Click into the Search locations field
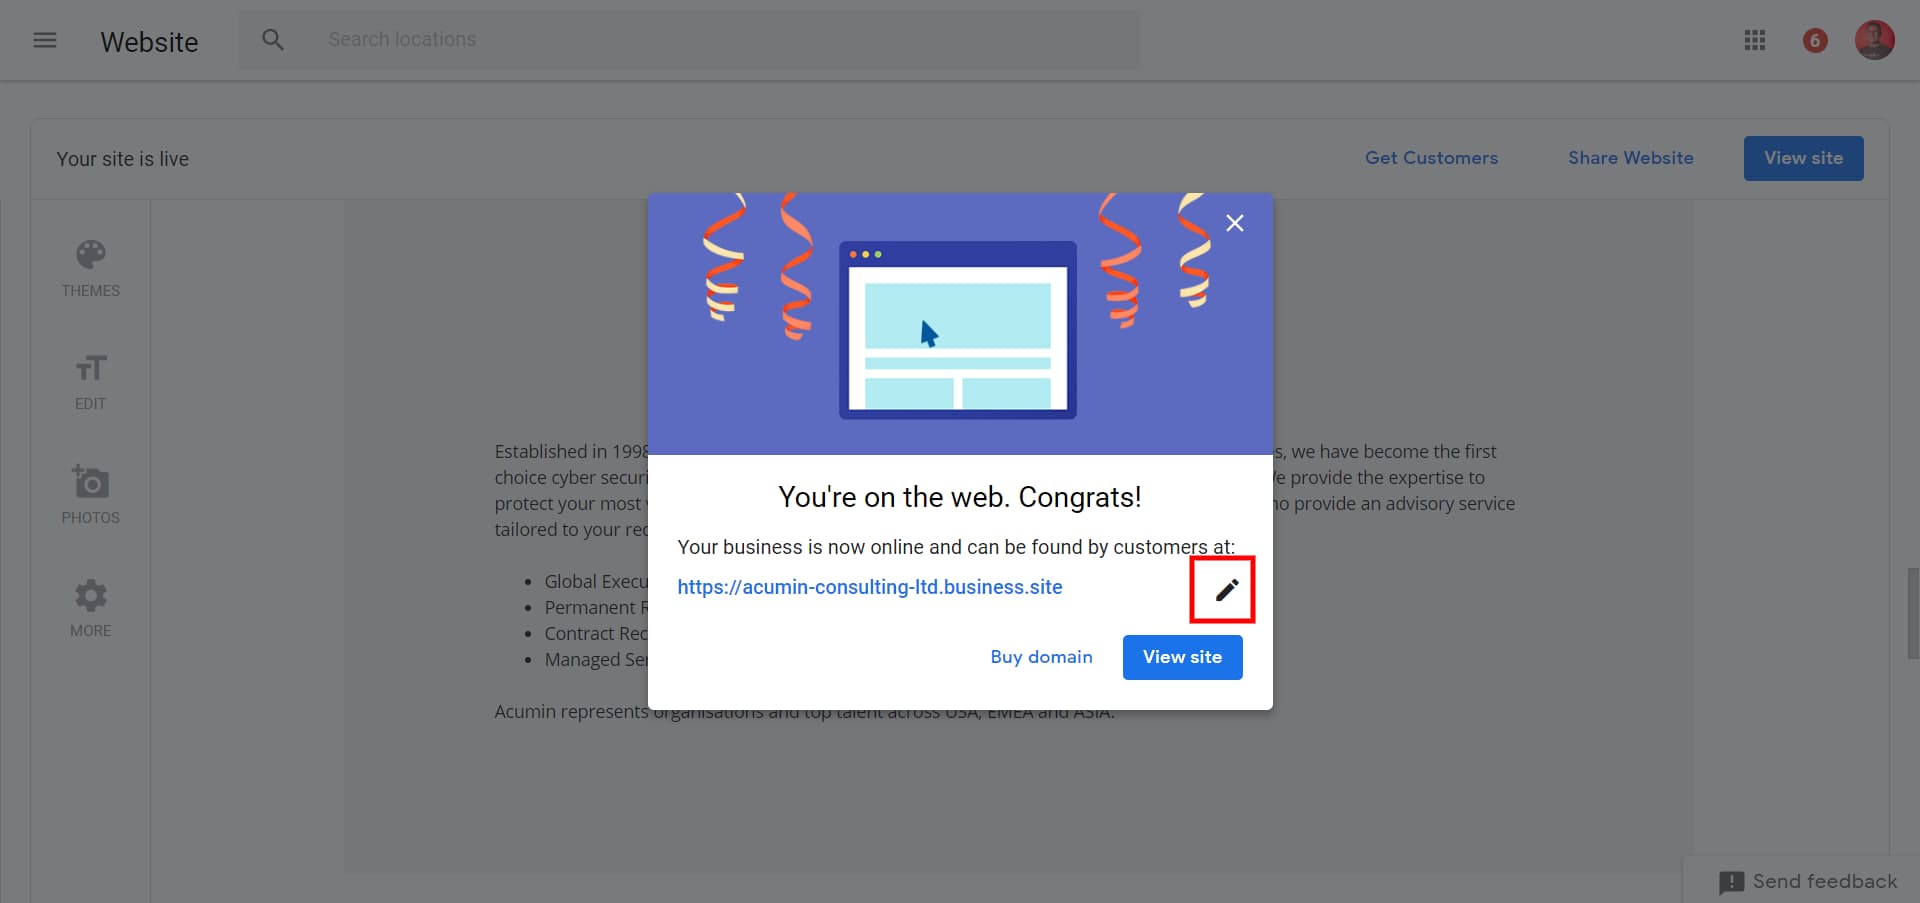 point(600,39)
